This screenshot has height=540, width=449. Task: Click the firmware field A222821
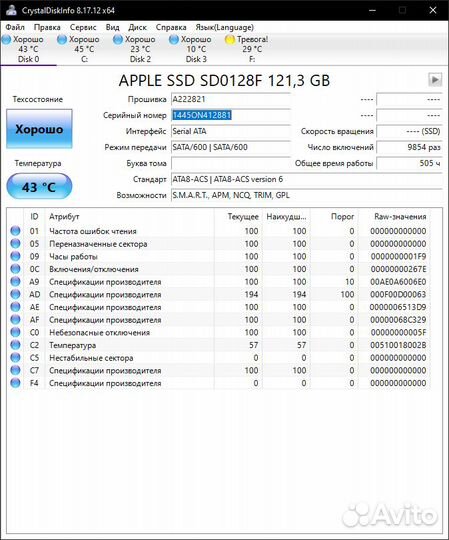coord(231,99)
